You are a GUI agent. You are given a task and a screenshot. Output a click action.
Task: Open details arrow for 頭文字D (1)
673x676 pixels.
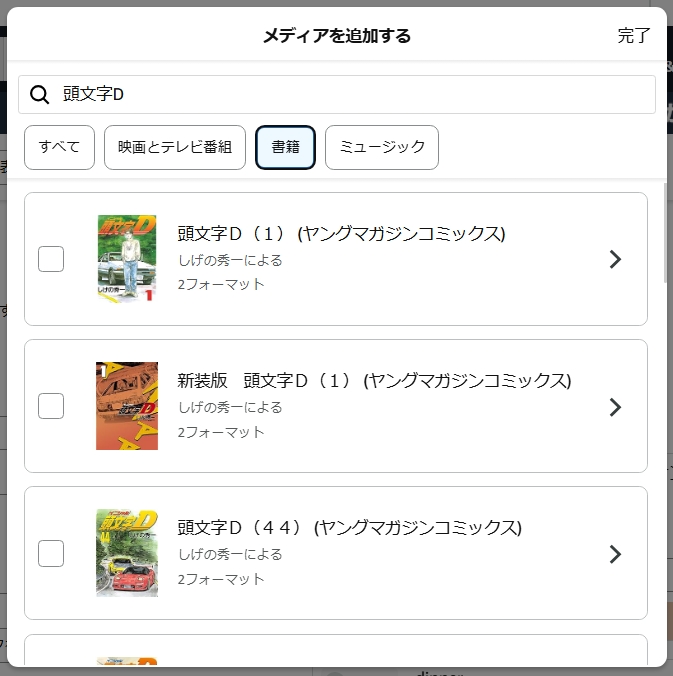(x=615, y=259)
